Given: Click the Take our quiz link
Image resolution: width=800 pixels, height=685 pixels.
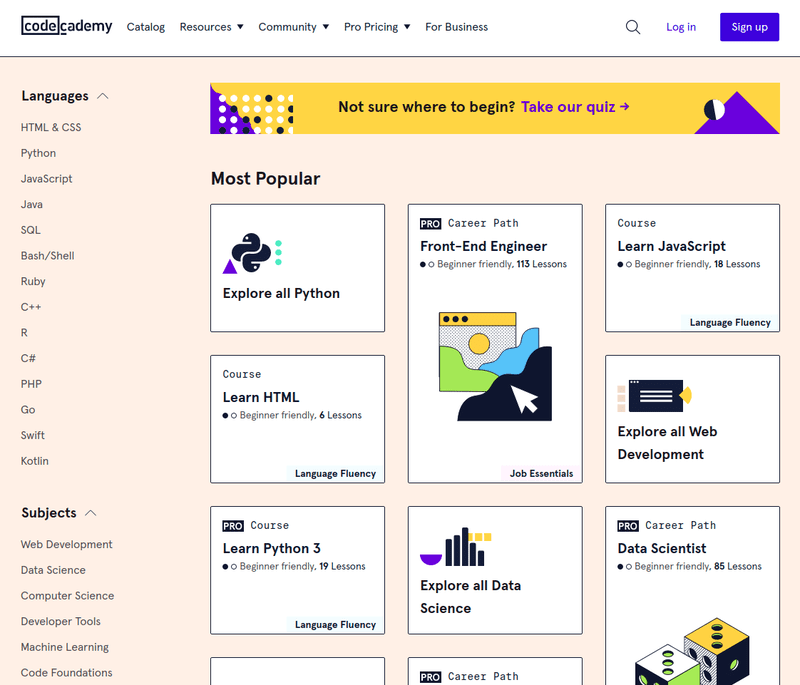Looking at the screenshot, I should pyautogui.click(x=575, y=107).
